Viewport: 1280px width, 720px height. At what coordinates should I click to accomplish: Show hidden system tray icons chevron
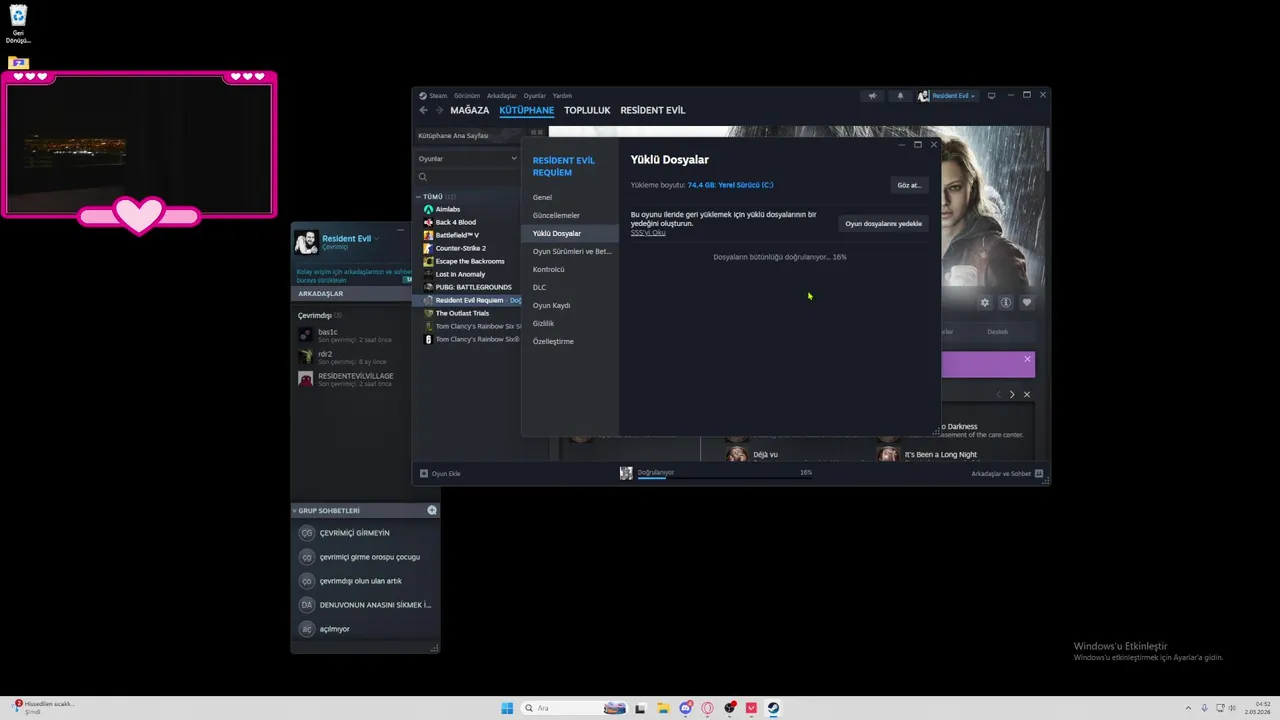pyautogui.click(x=1188, y=708)
